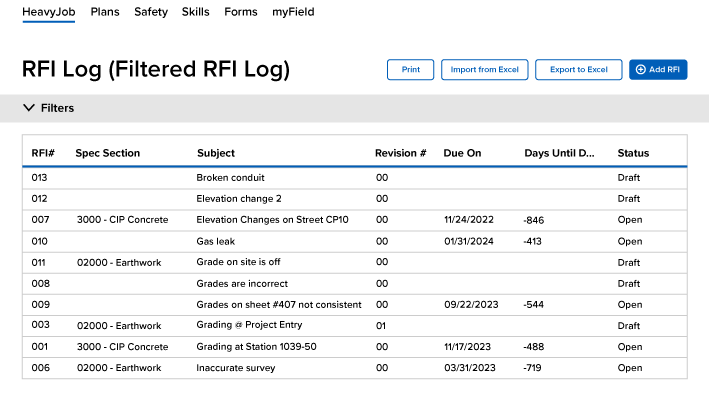Open RFI 012 row number

[x=39, y=199]
